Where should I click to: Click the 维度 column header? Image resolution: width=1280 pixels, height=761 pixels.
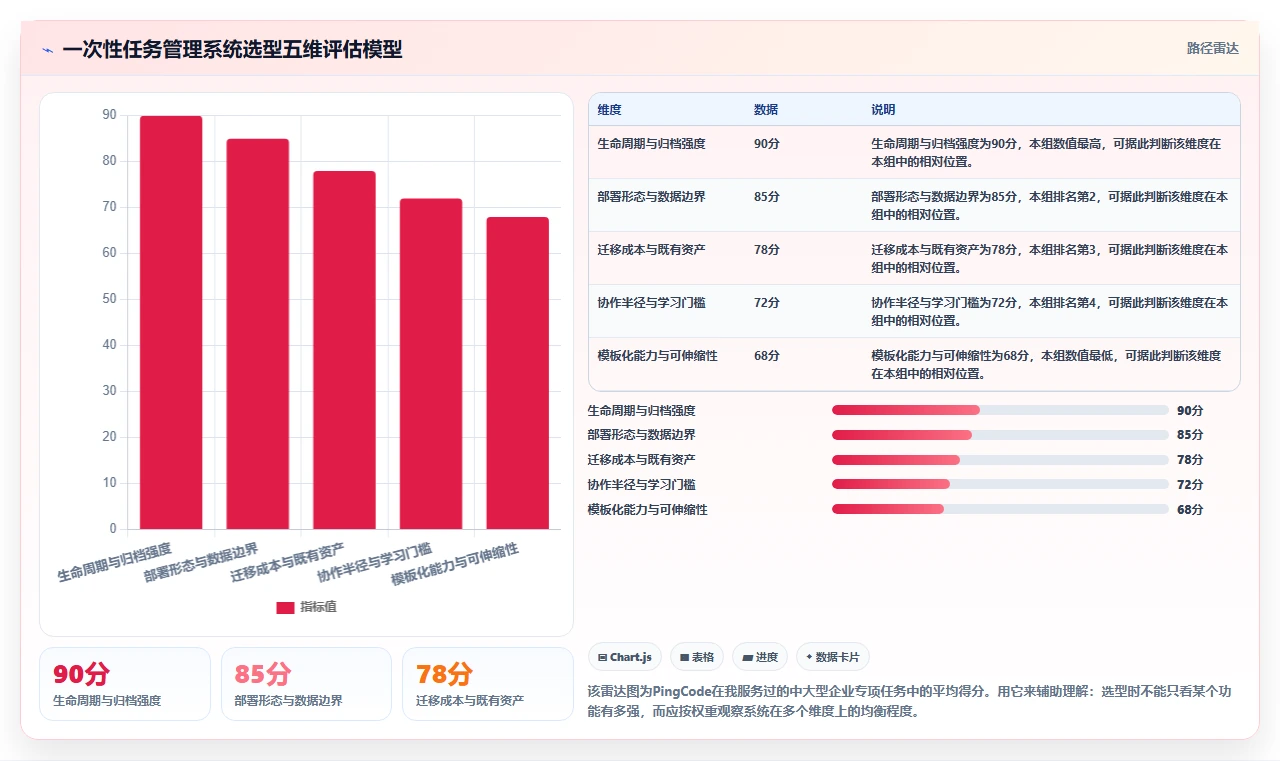click(667, 109)
